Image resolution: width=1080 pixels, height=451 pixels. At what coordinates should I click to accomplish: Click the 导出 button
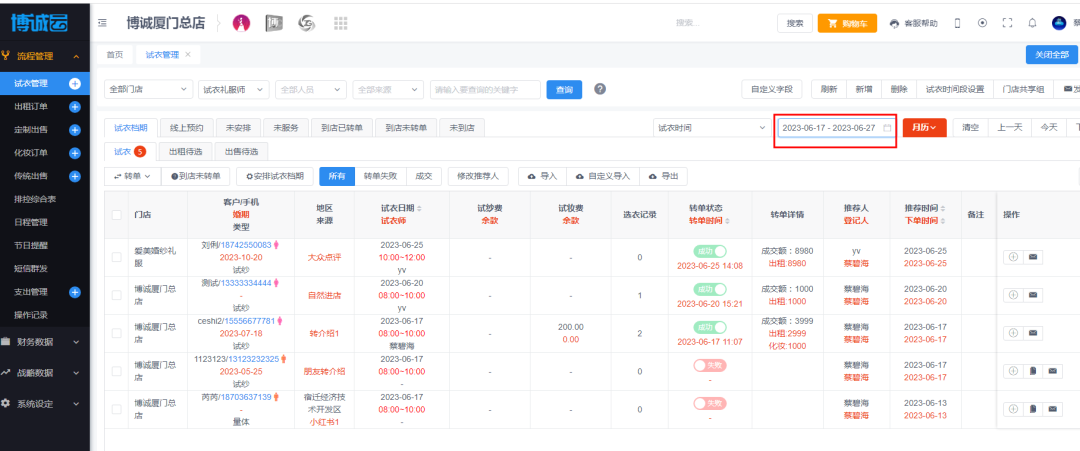(663, 176)
